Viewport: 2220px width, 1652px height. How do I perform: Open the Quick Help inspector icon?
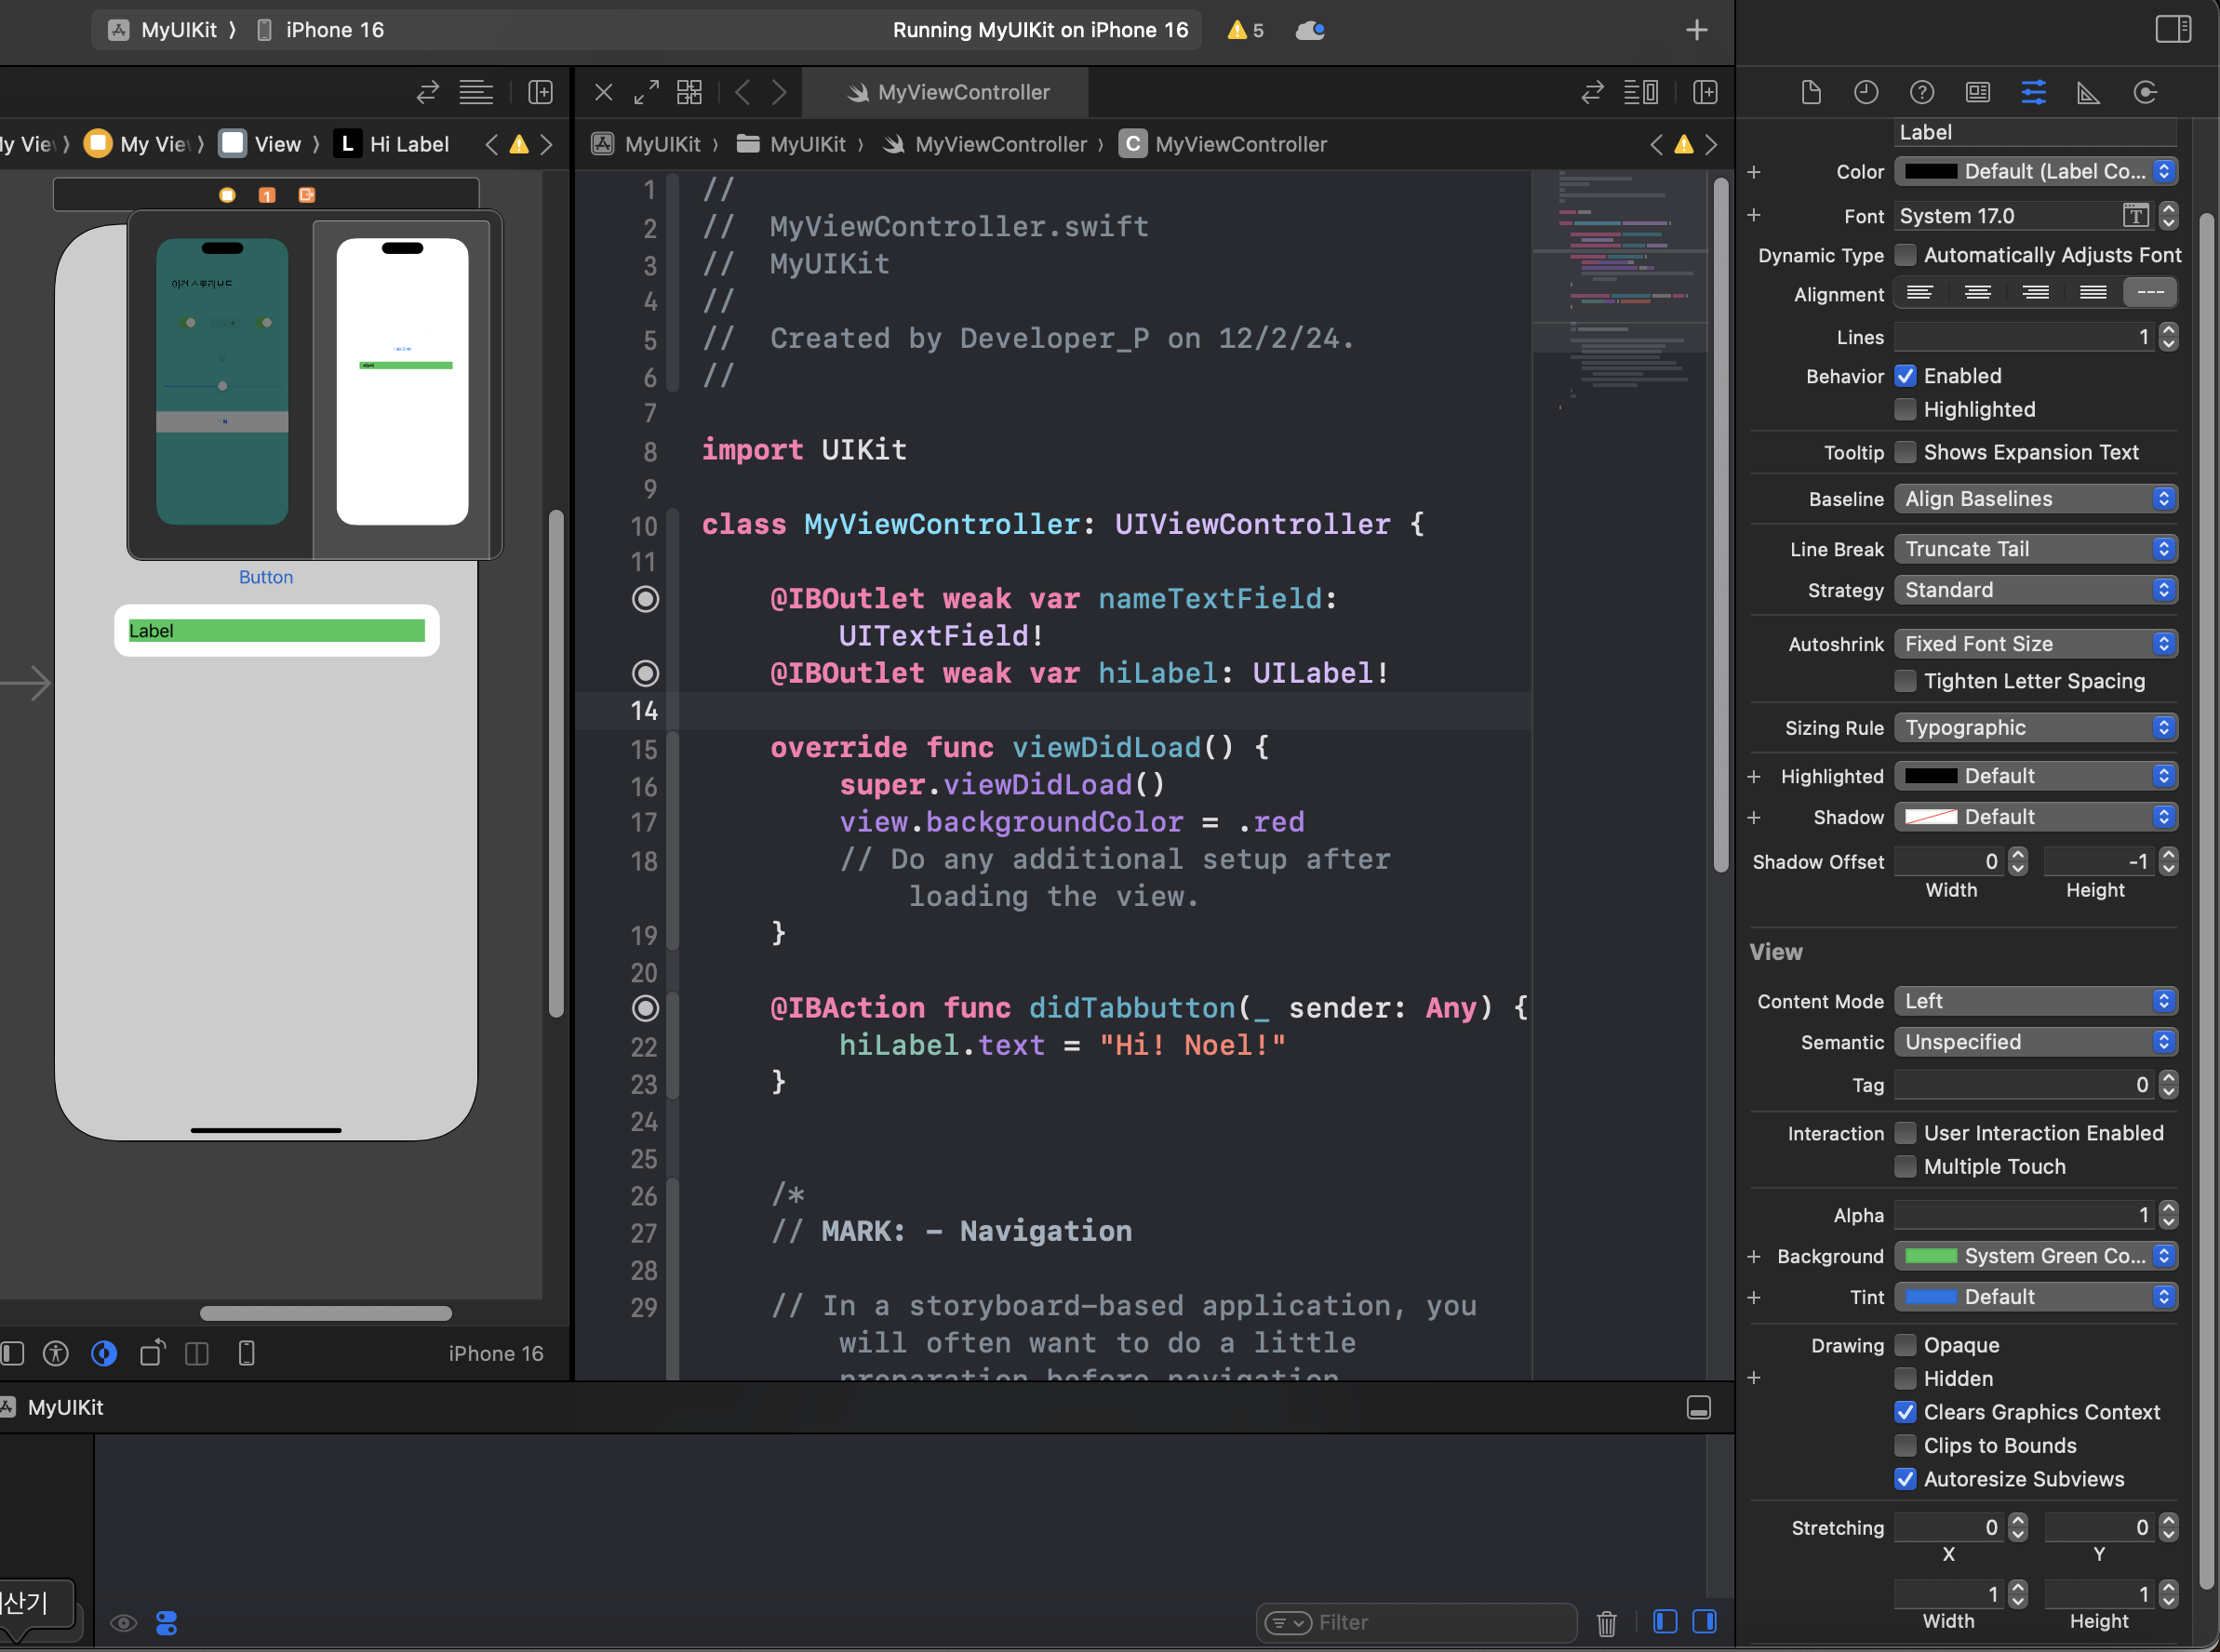click(x=1921, y=93)
